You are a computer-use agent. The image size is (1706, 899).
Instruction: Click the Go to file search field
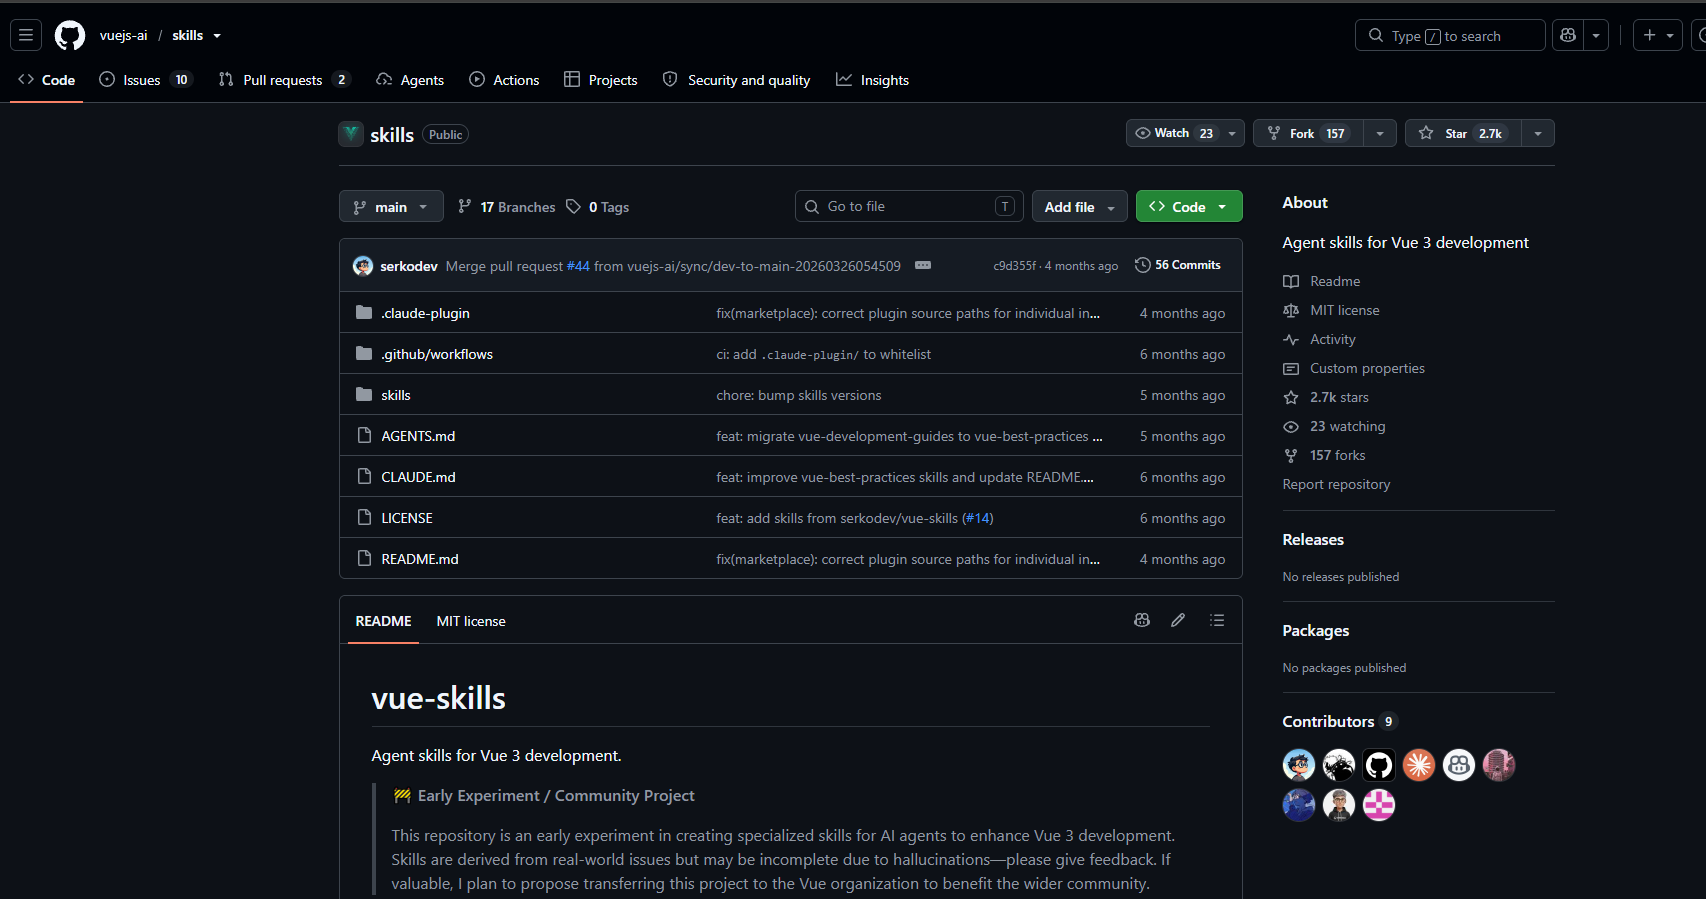click(x=909, y=206)
